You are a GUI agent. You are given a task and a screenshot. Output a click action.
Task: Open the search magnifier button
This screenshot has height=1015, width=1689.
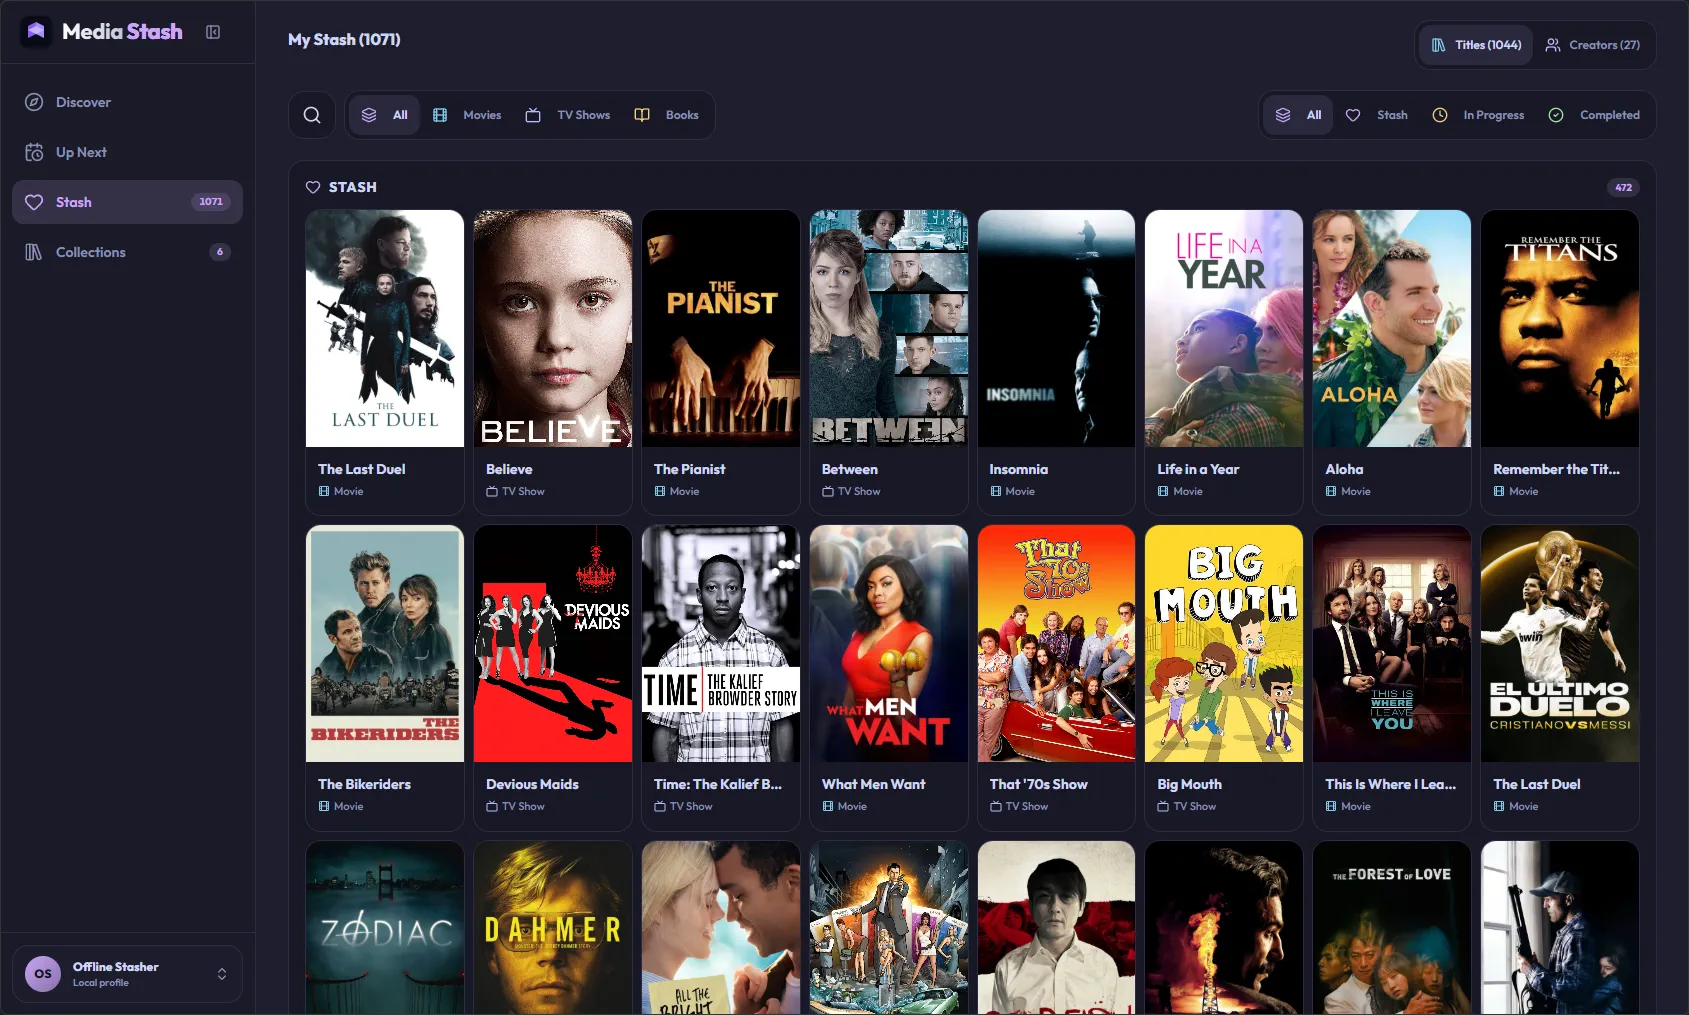(x=312, y=115)
